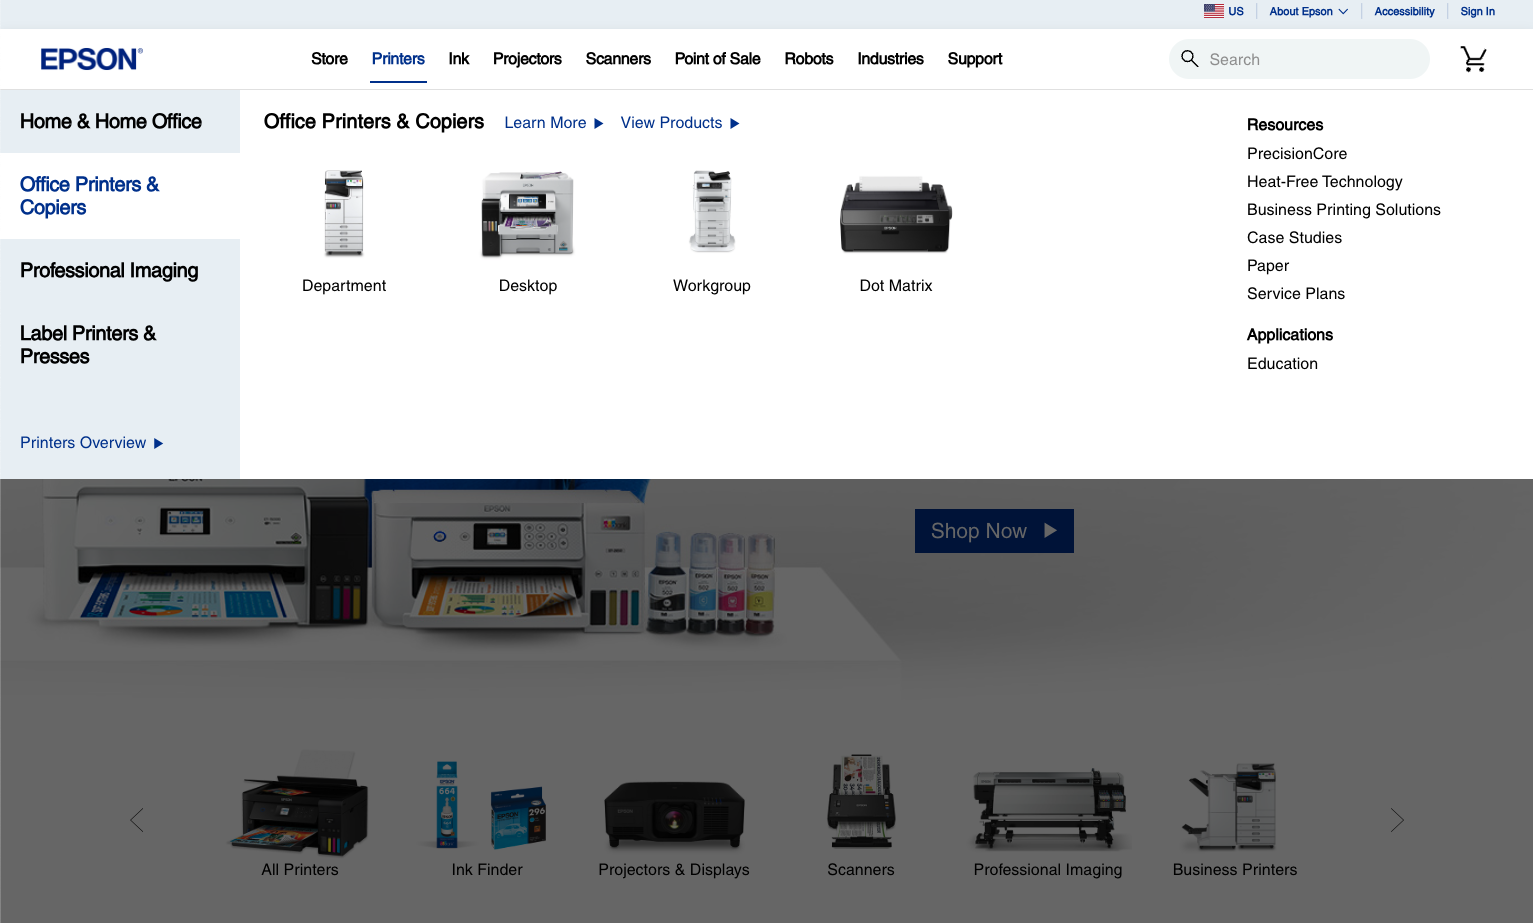Open Printers Overview link
Image resolution: width=1533 pixels, height=923 pixels.
(x=92, y=443)
